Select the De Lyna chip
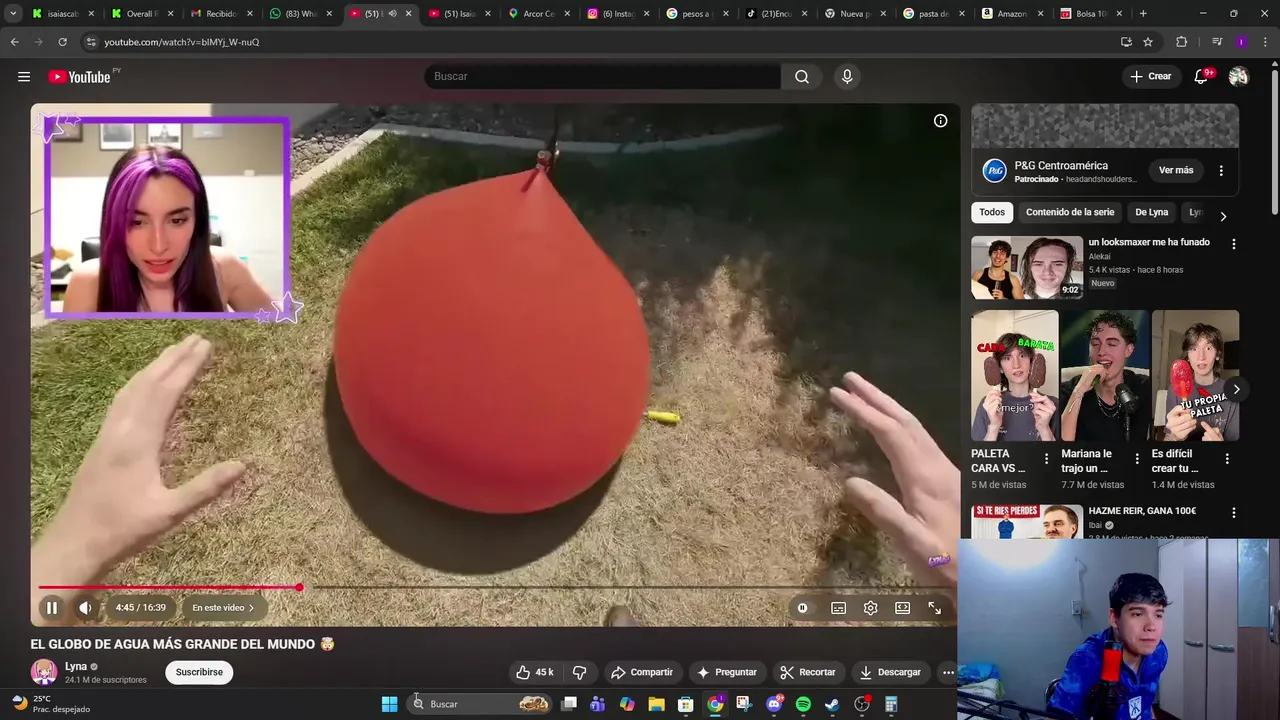This screenshot has width=1280, height=720. coord(1152,212)
